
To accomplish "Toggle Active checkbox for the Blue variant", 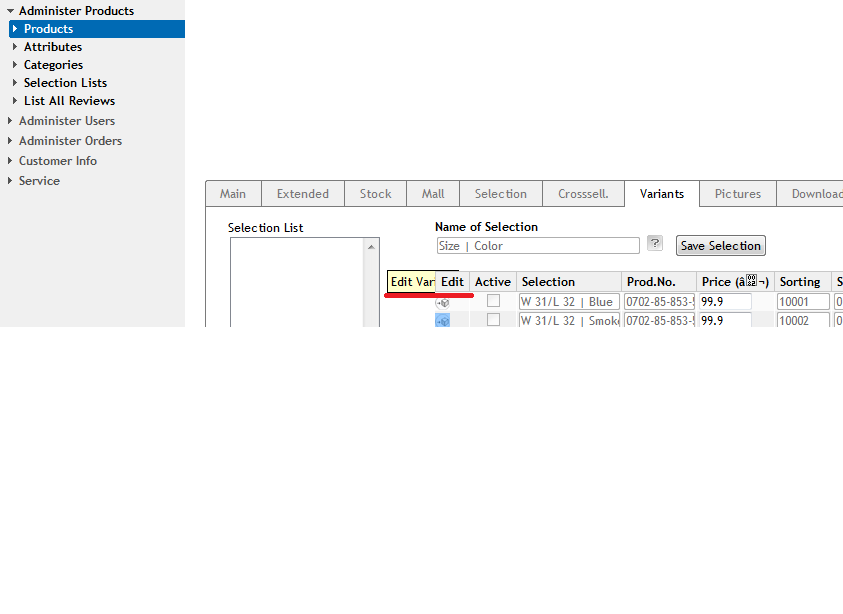I will pyautogui.click(x=493, y=301).
